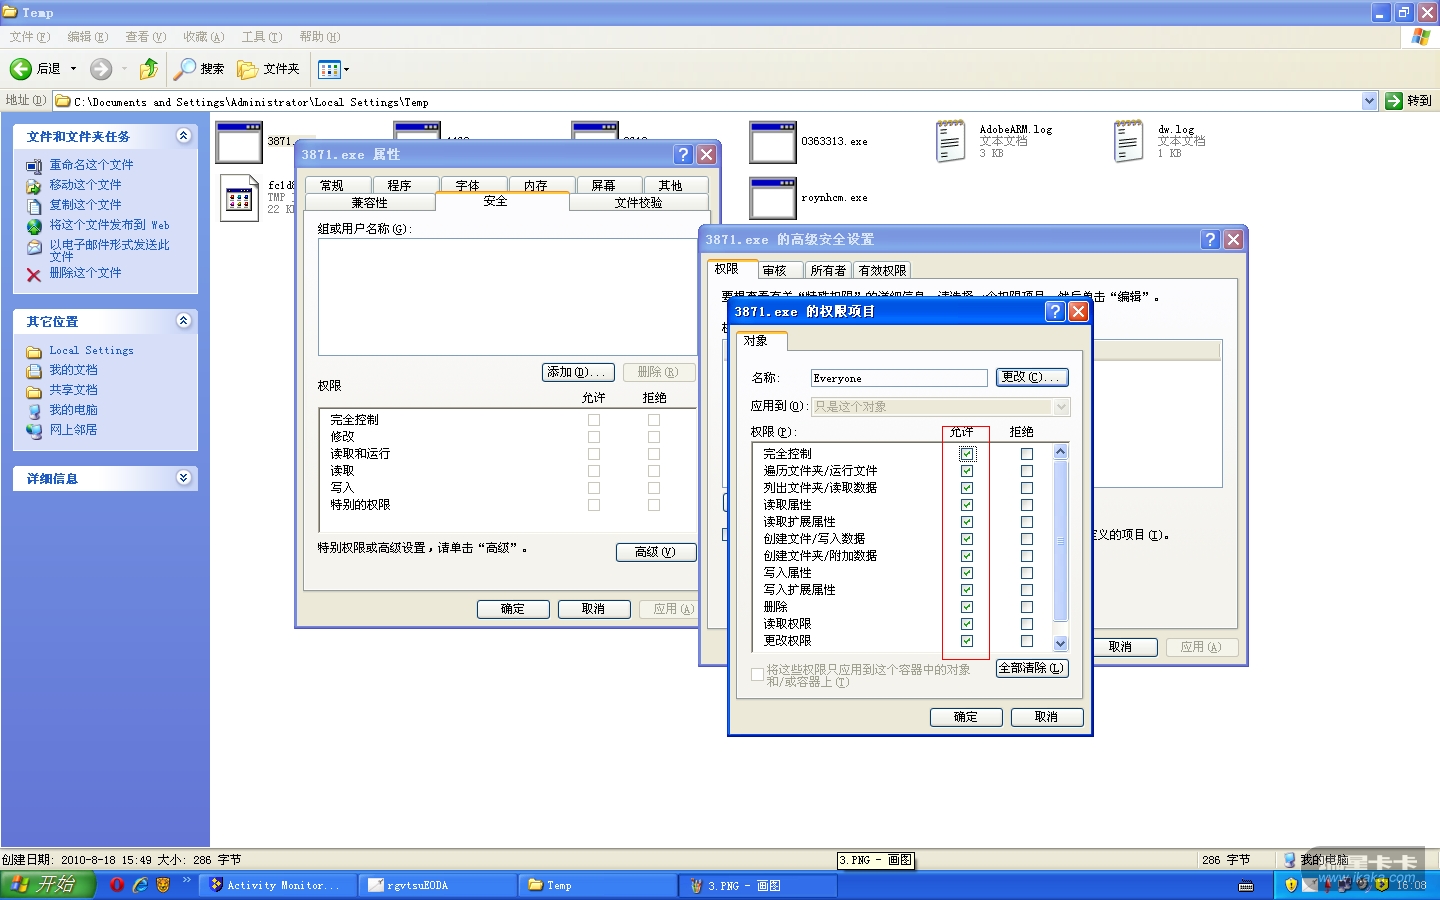Click the 移动这个文件 task icon
The width and height of the screenshot is (1440, 900).
click(34, 186)
